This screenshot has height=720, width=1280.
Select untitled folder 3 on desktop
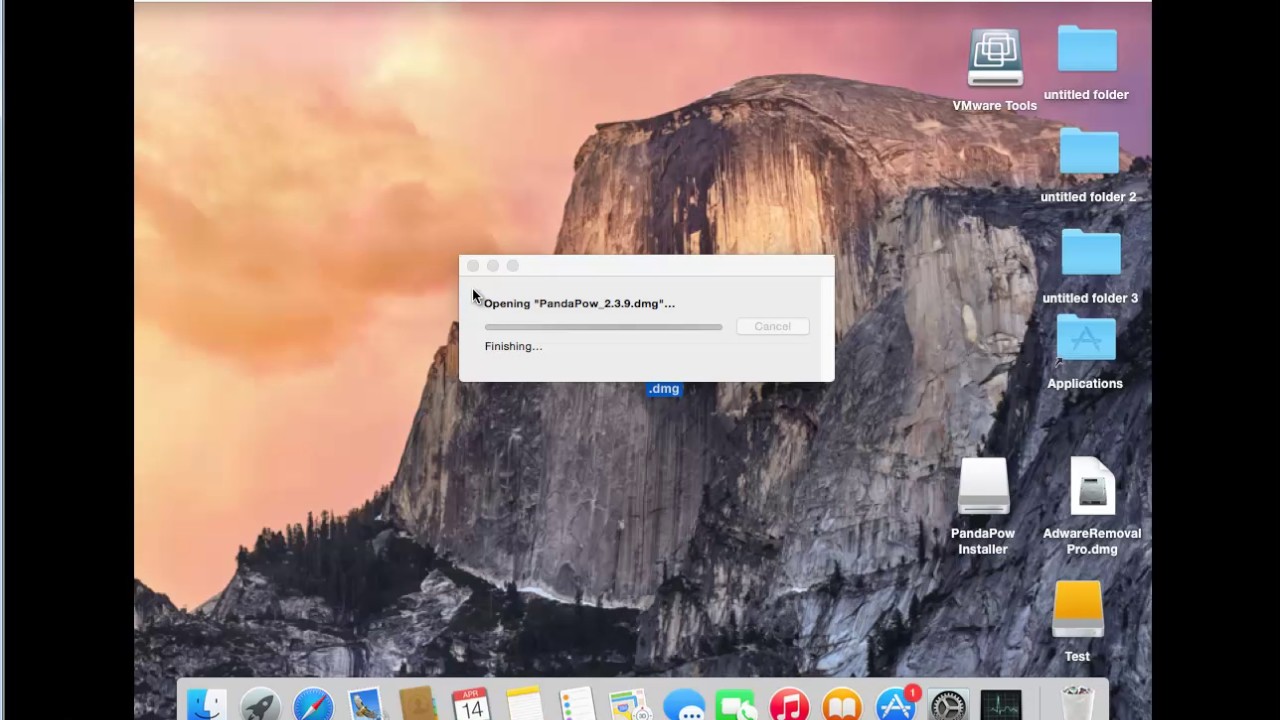pos(1091,252)
